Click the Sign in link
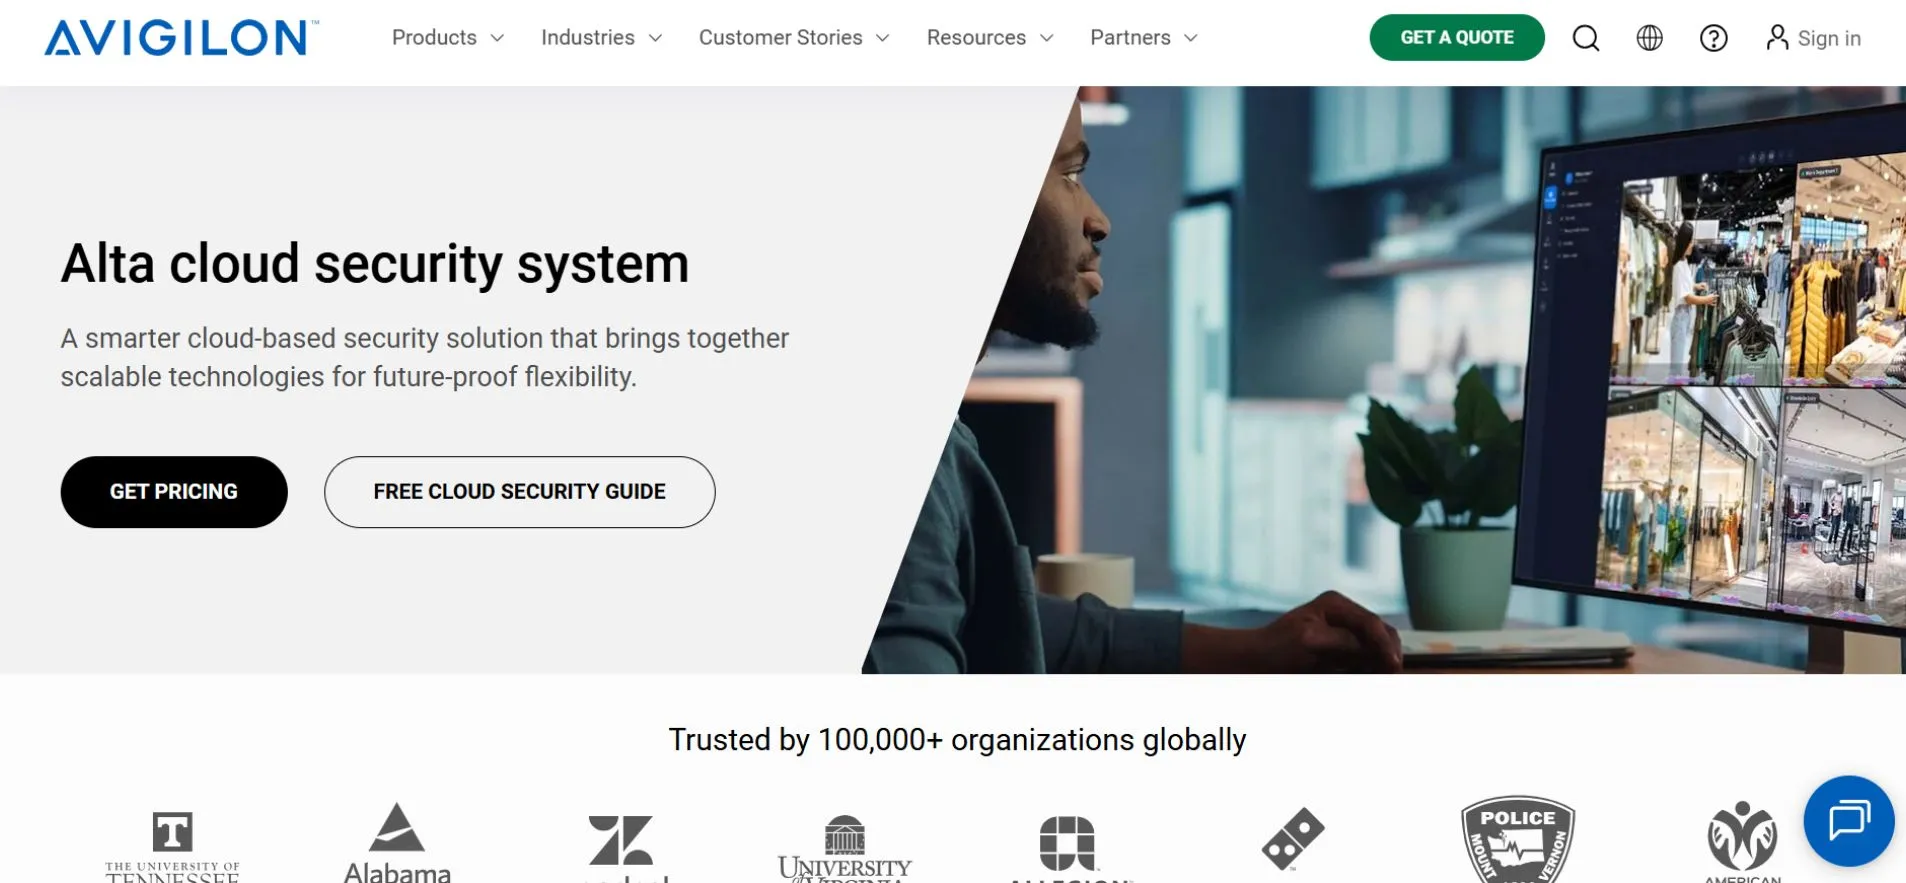This screenshot has width=1906, height=883. coord(1829,38)
